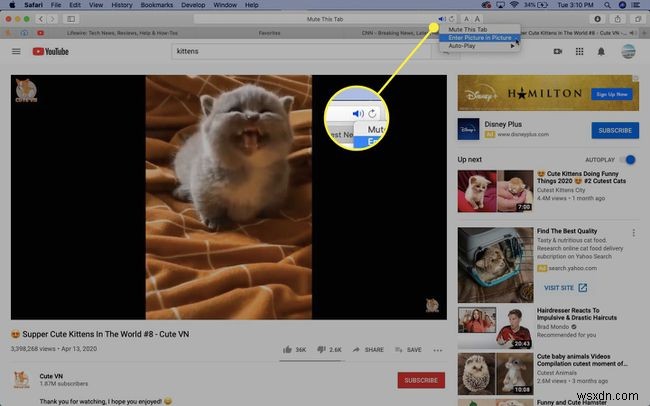
Task: Expand the Auto-Play submenu
Action: click(480, 46)
